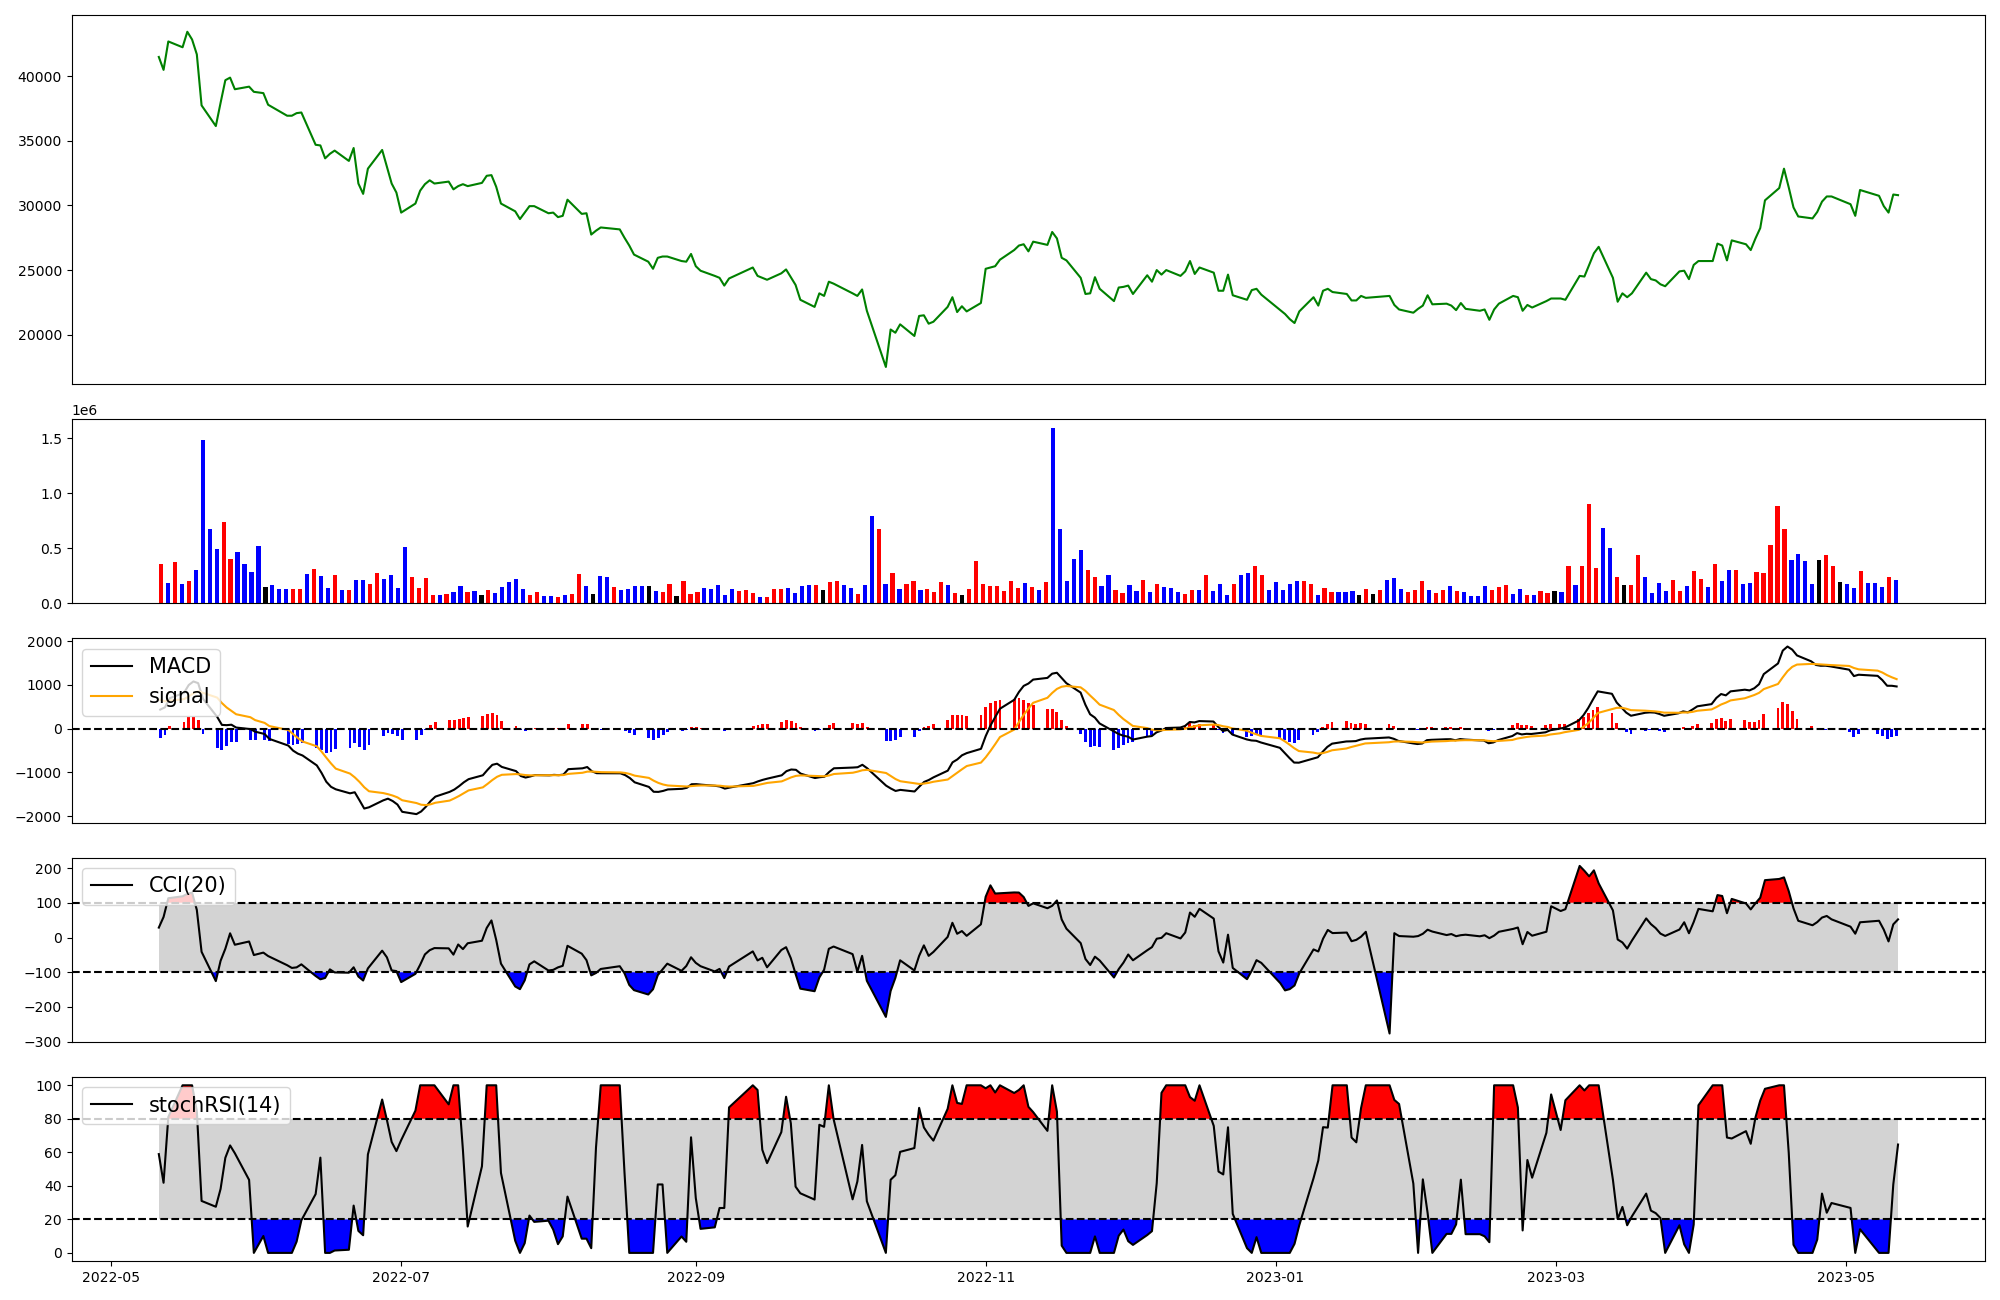Screen dimensions: 2000x1300
Task: Select the stochRSI(14) legend entry
Action: point(214,1105)
